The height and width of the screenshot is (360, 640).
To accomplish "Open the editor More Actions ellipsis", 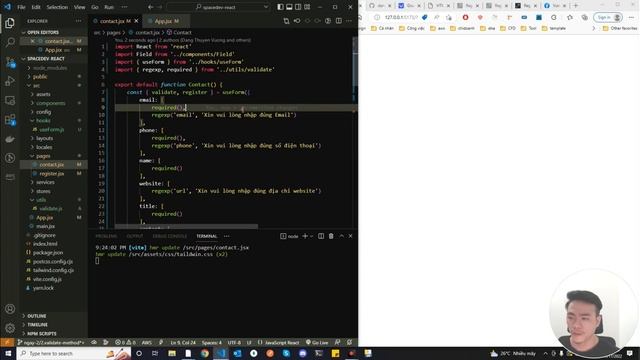I will click(x=349, y=21).
